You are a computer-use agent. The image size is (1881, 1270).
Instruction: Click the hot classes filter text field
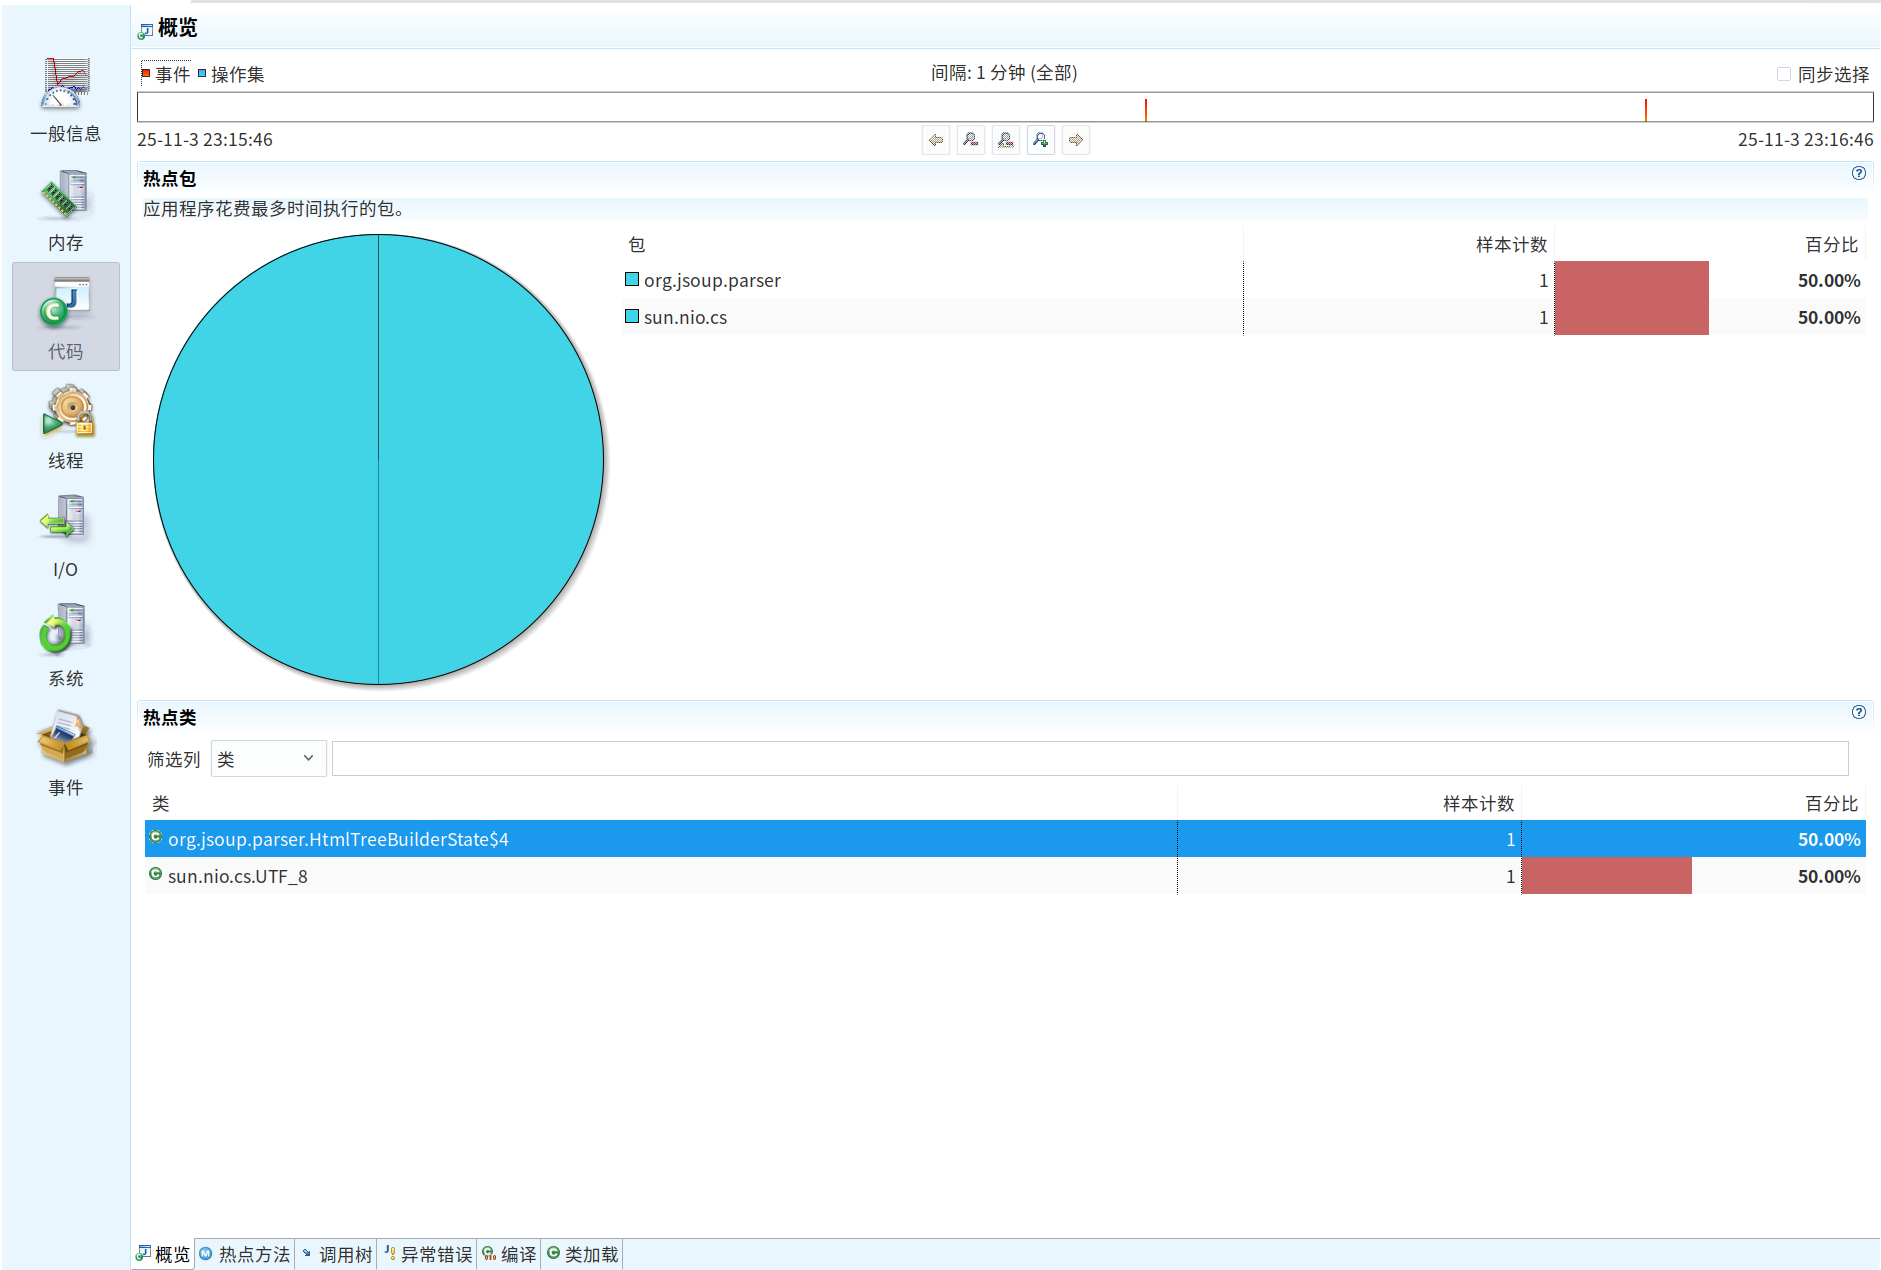click(x=1089, y=759)
